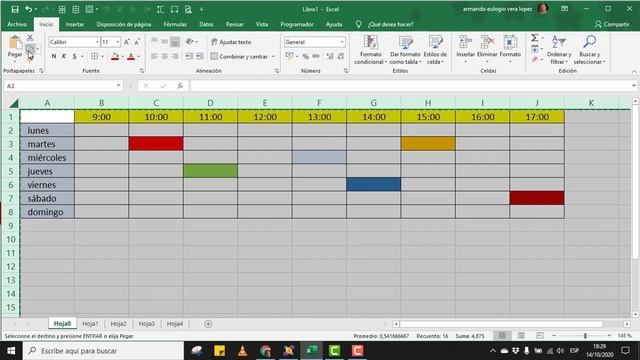Switch to the Insertar tab
640x360 pixels.
tap(75, 24)
